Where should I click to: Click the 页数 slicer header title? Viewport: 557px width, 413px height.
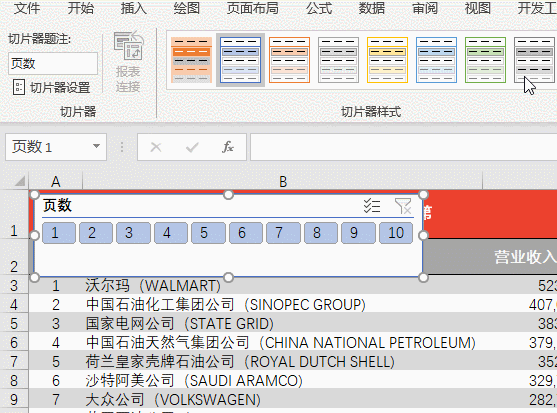pos(58,206)
